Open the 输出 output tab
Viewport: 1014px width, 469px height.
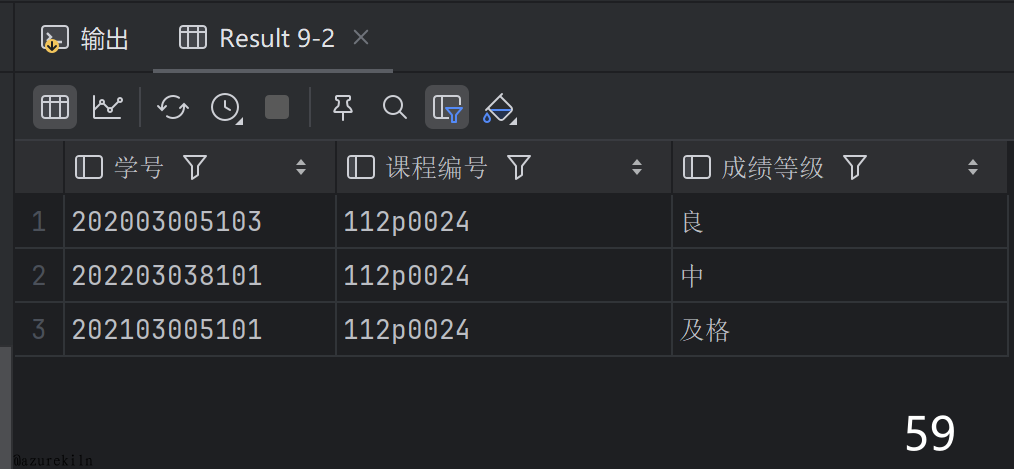coord(86,39)
